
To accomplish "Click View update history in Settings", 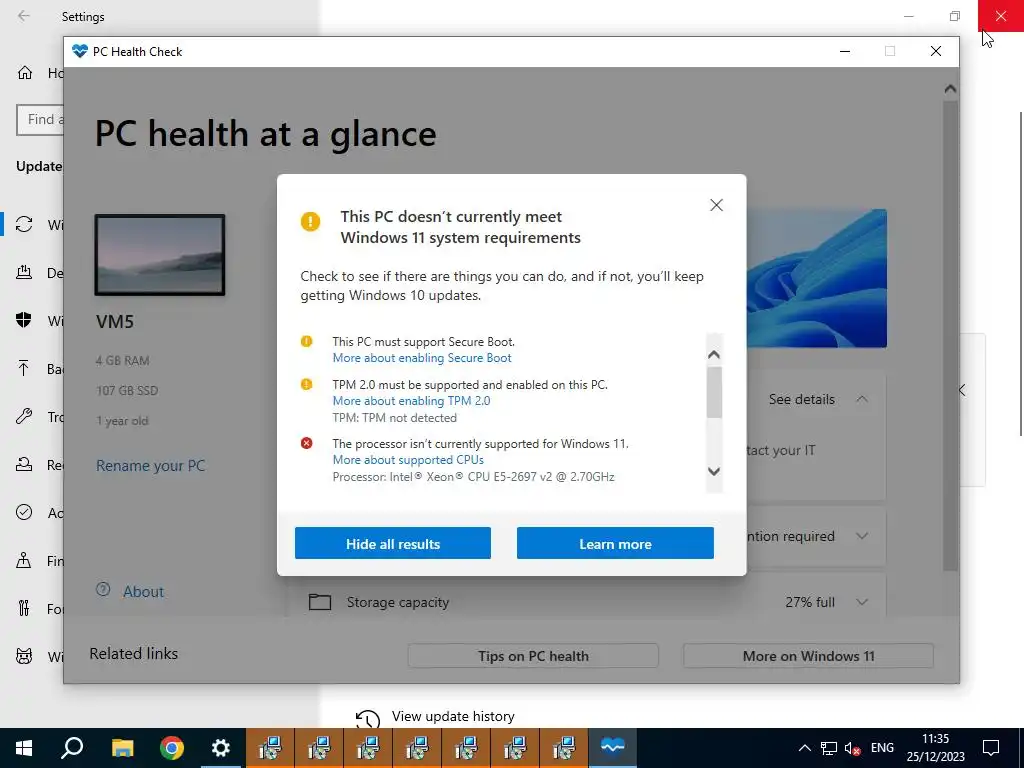I will click(x=453, y=716).
